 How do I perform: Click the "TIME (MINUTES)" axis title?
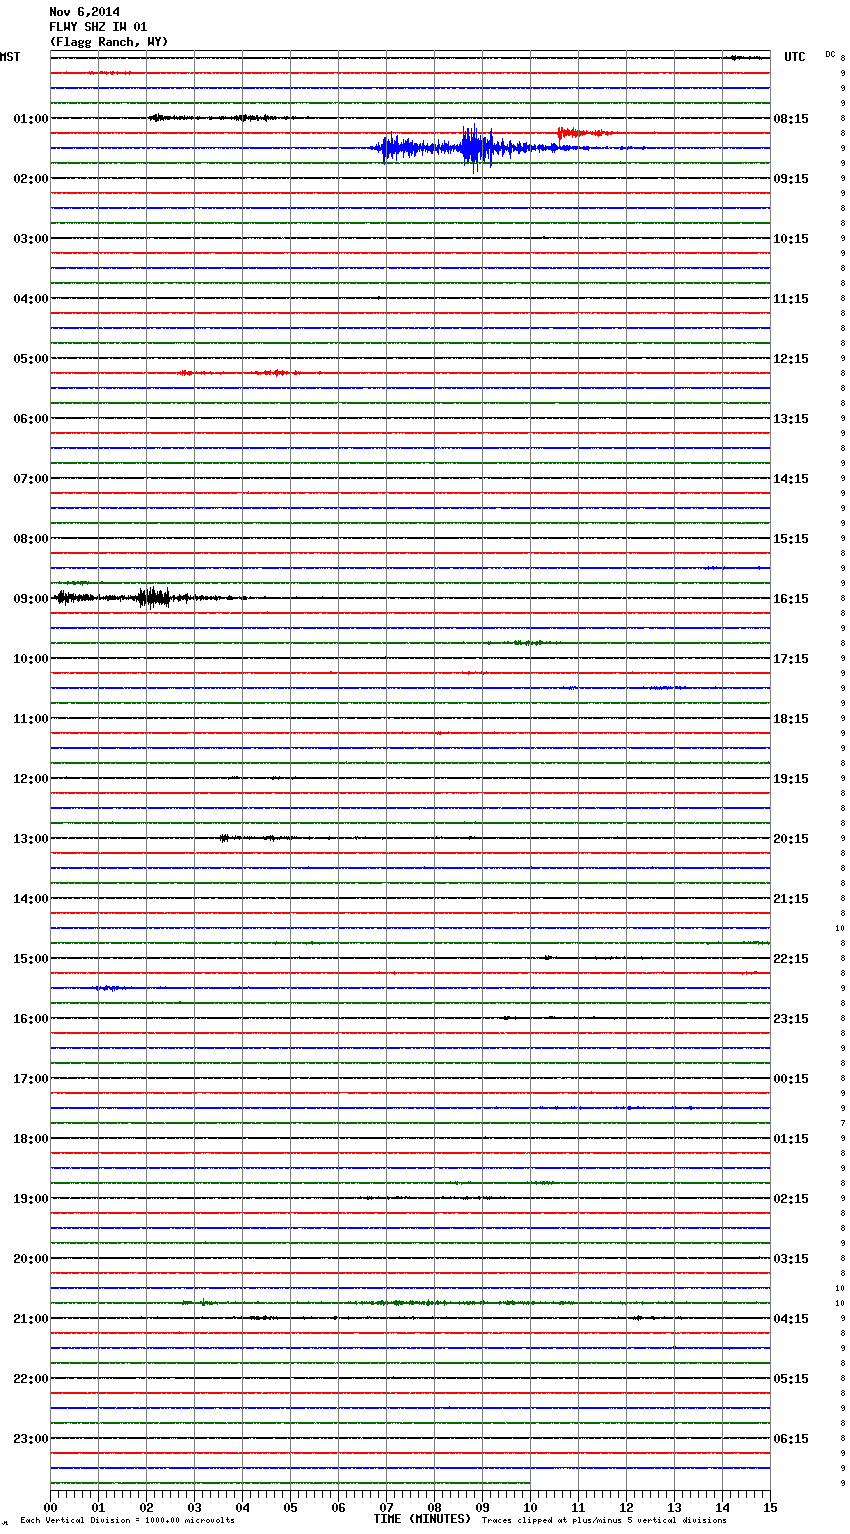(x=422, y=1519)
